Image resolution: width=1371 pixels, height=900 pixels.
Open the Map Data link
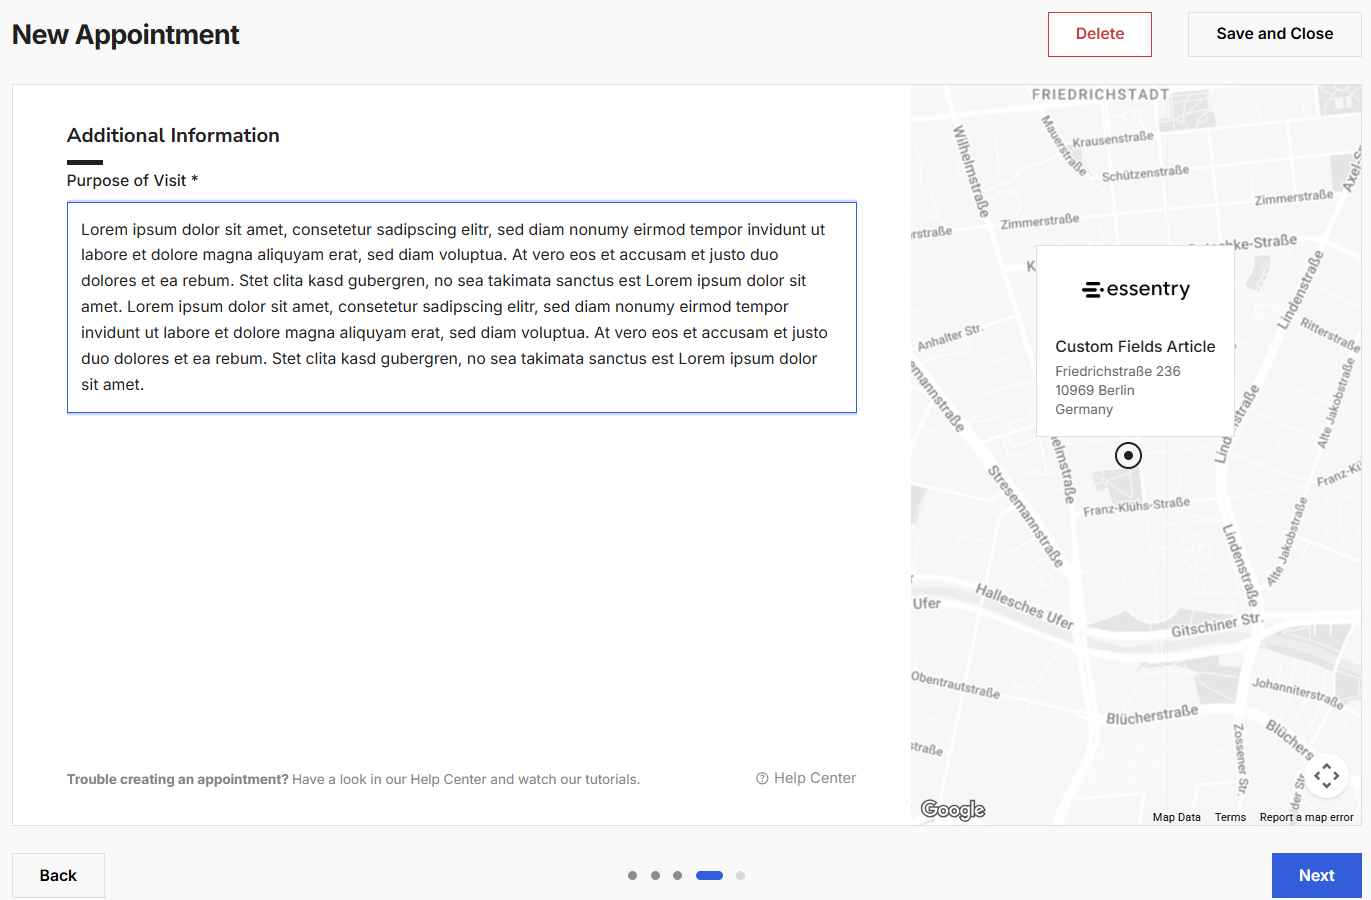tap(1176, 817)
